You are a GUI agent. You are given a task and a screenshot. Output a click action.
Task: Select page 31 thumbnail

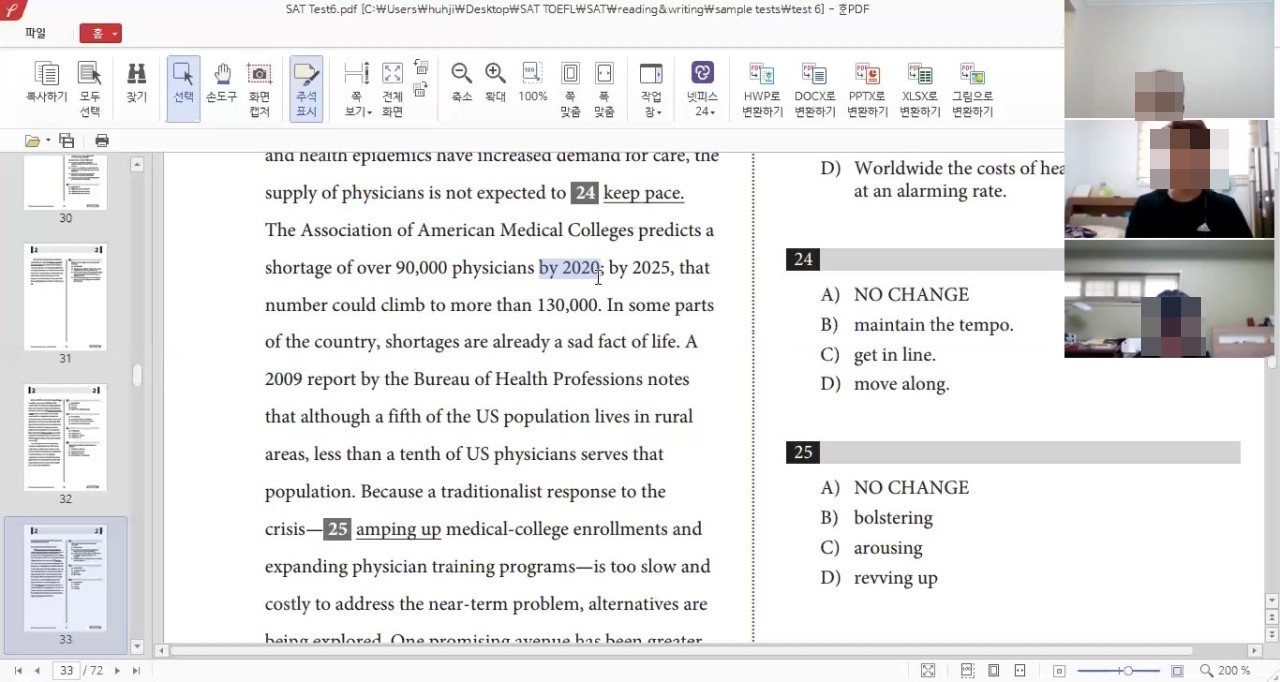65,297
